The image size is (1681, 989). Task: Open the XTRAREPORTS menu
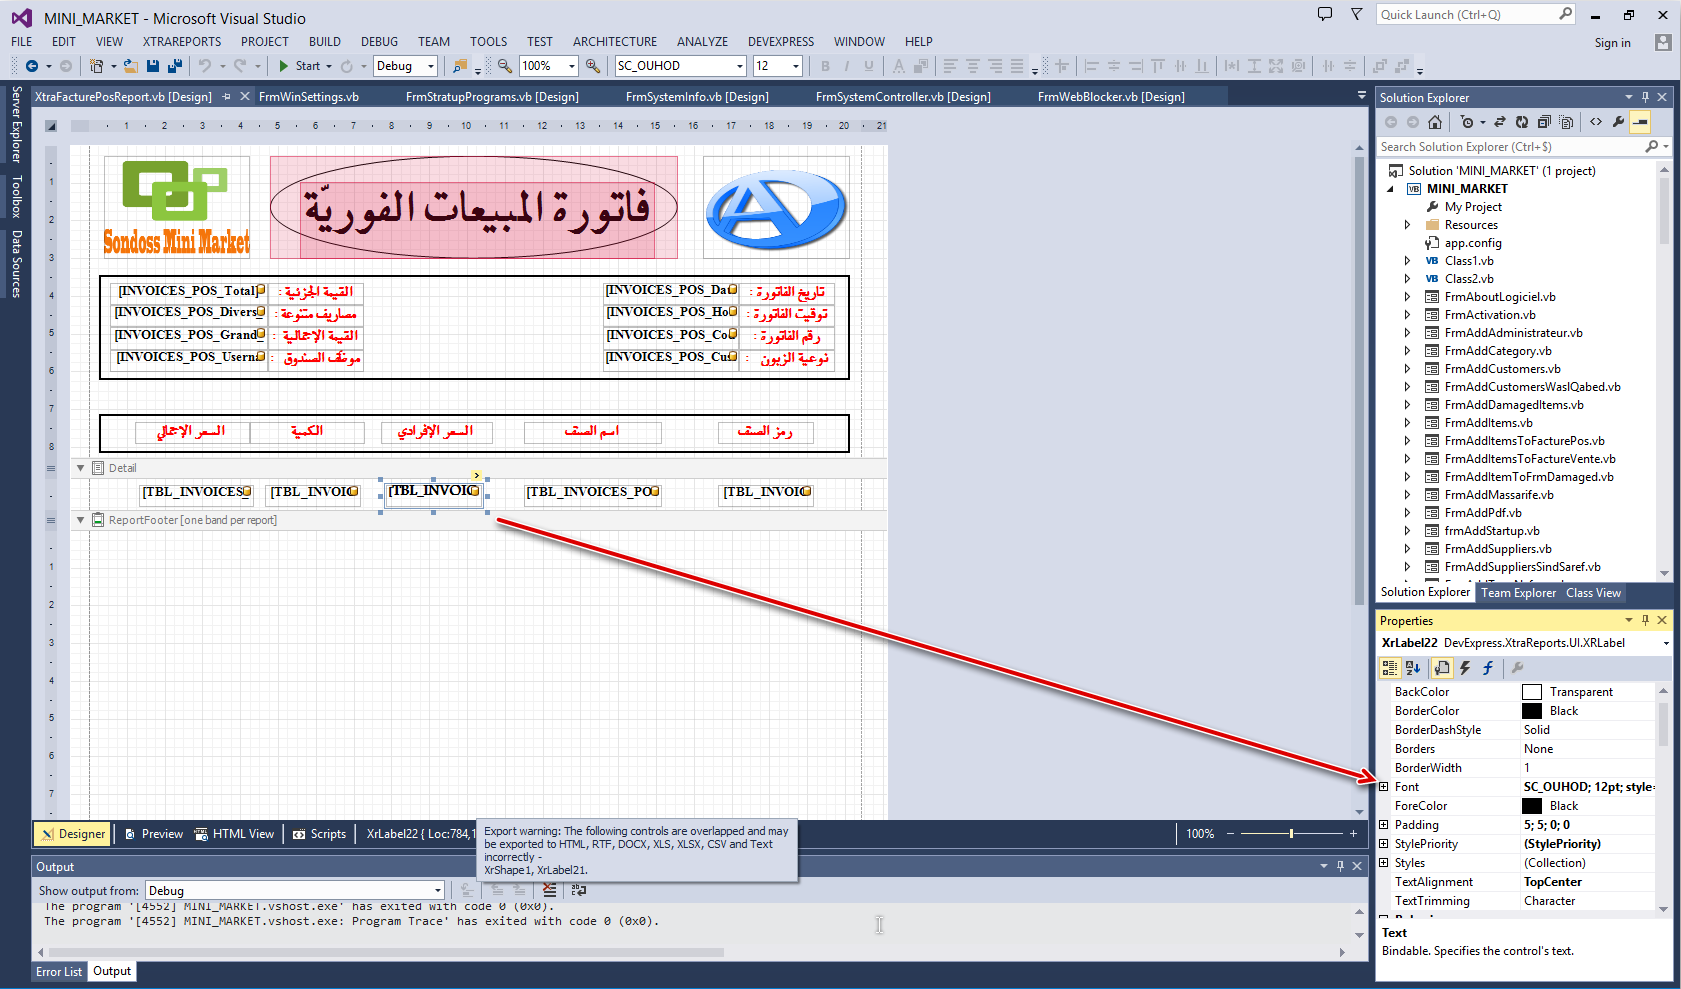(182, 42)
